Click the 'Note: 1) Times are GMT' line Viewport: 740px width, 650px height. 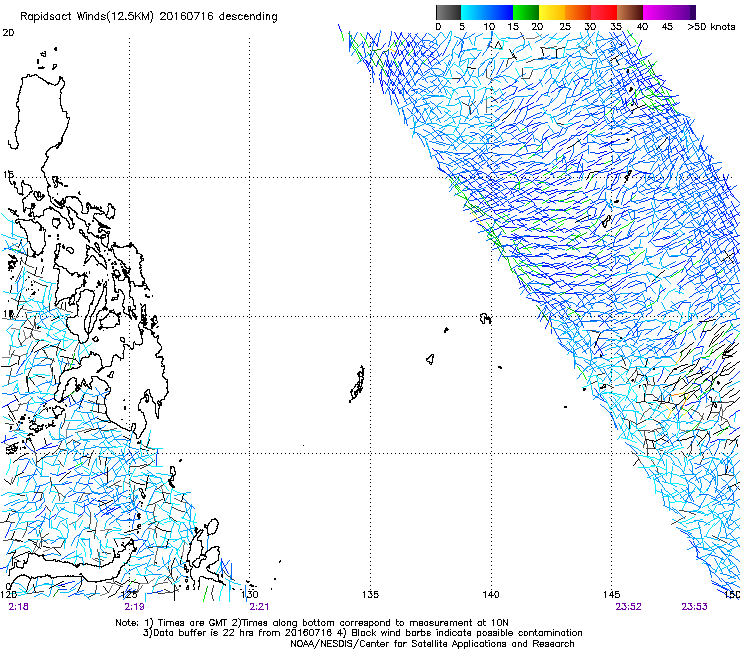tap(312, 623)
